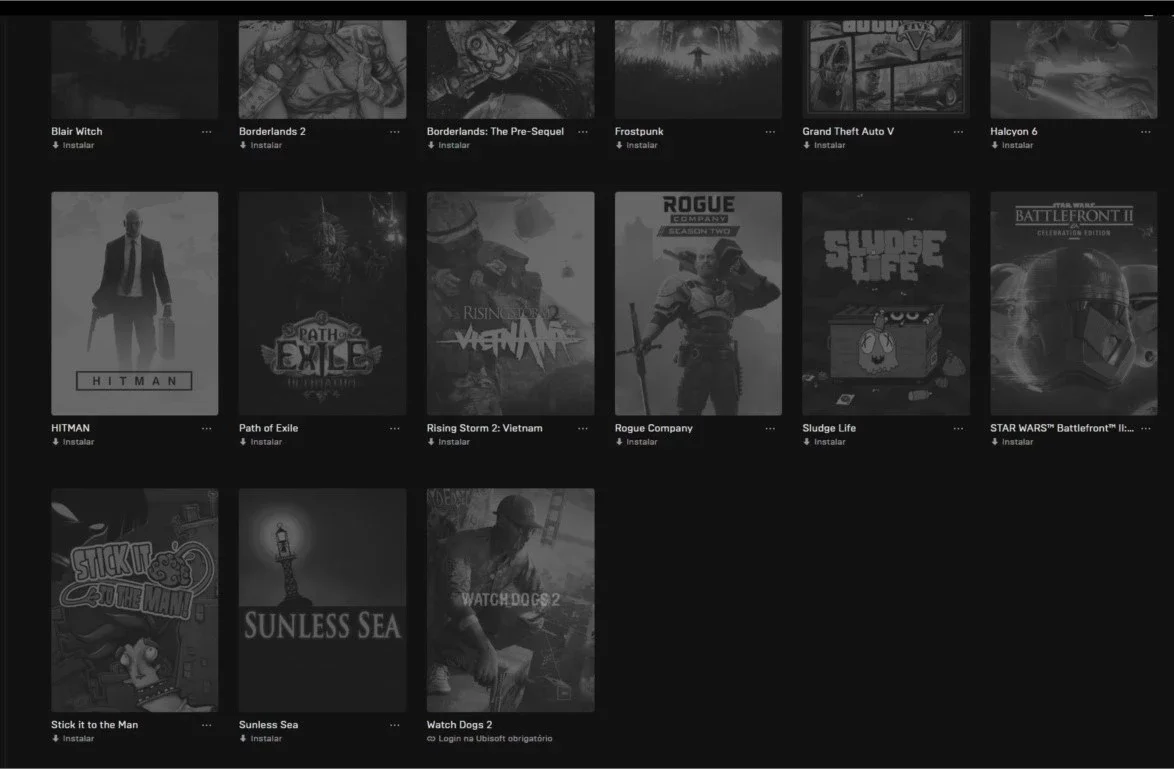Open the Halcyon 6 cover art

[x=1074, y=69]
